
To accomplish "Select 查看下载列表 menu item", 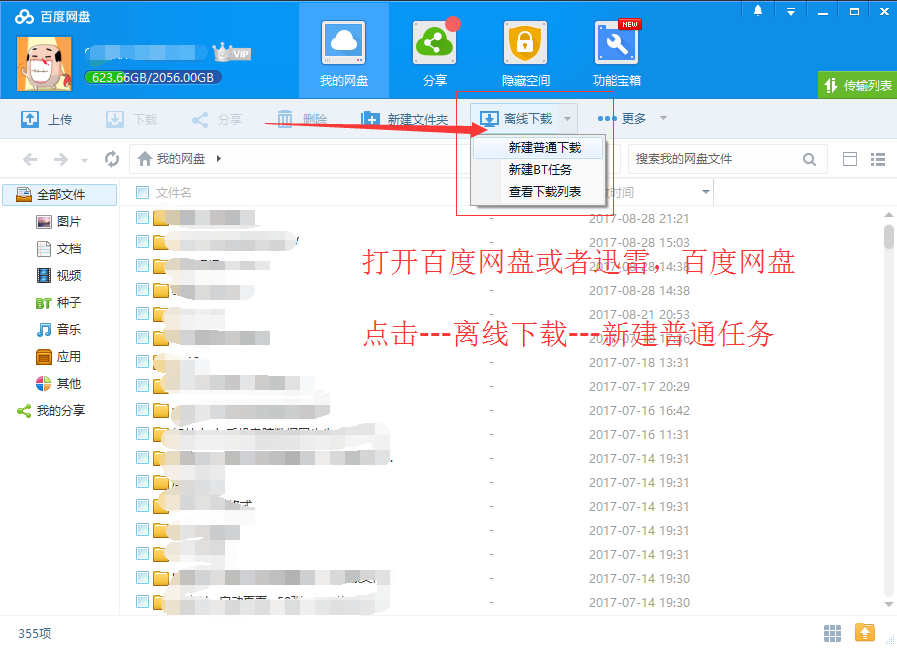I will click(545, 192).
